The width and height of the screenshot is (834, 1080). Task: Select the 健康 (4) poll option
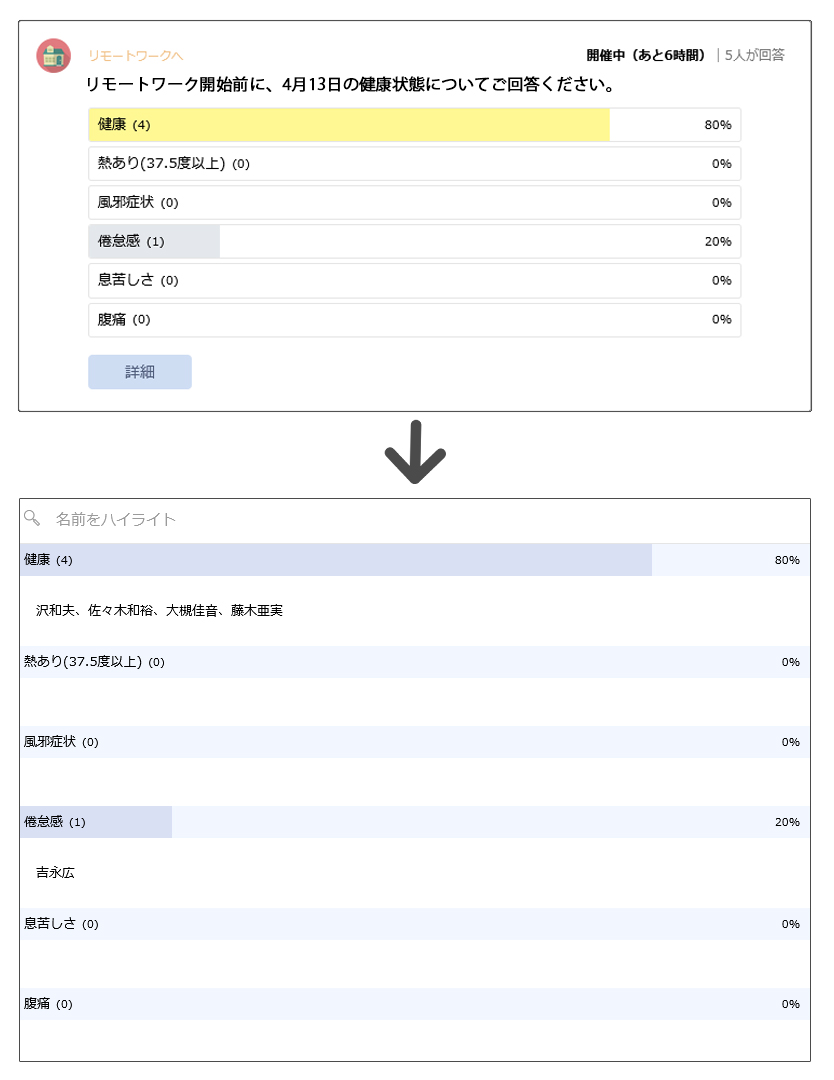tap(415, 125)
